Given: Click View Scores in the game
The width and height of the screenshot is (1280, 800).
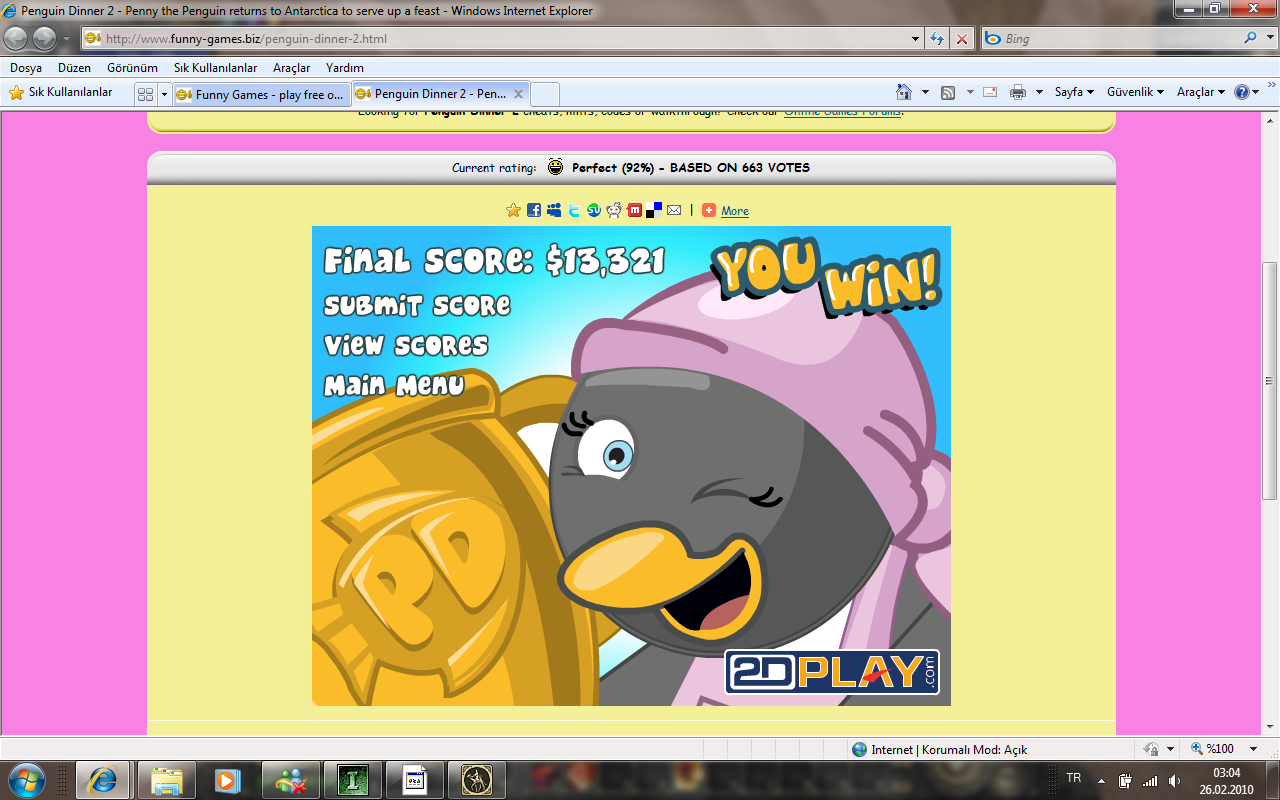Looking at the screenshot, I should pos(406,345).
